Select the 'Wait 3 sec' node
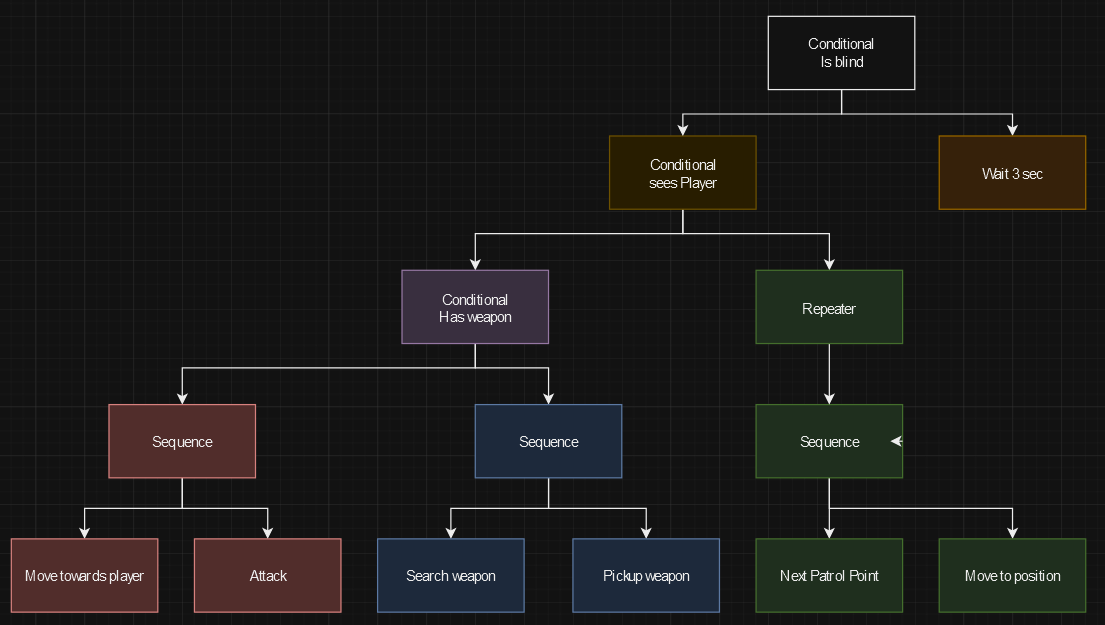Screen dimensions: 1105x625 1011,173
